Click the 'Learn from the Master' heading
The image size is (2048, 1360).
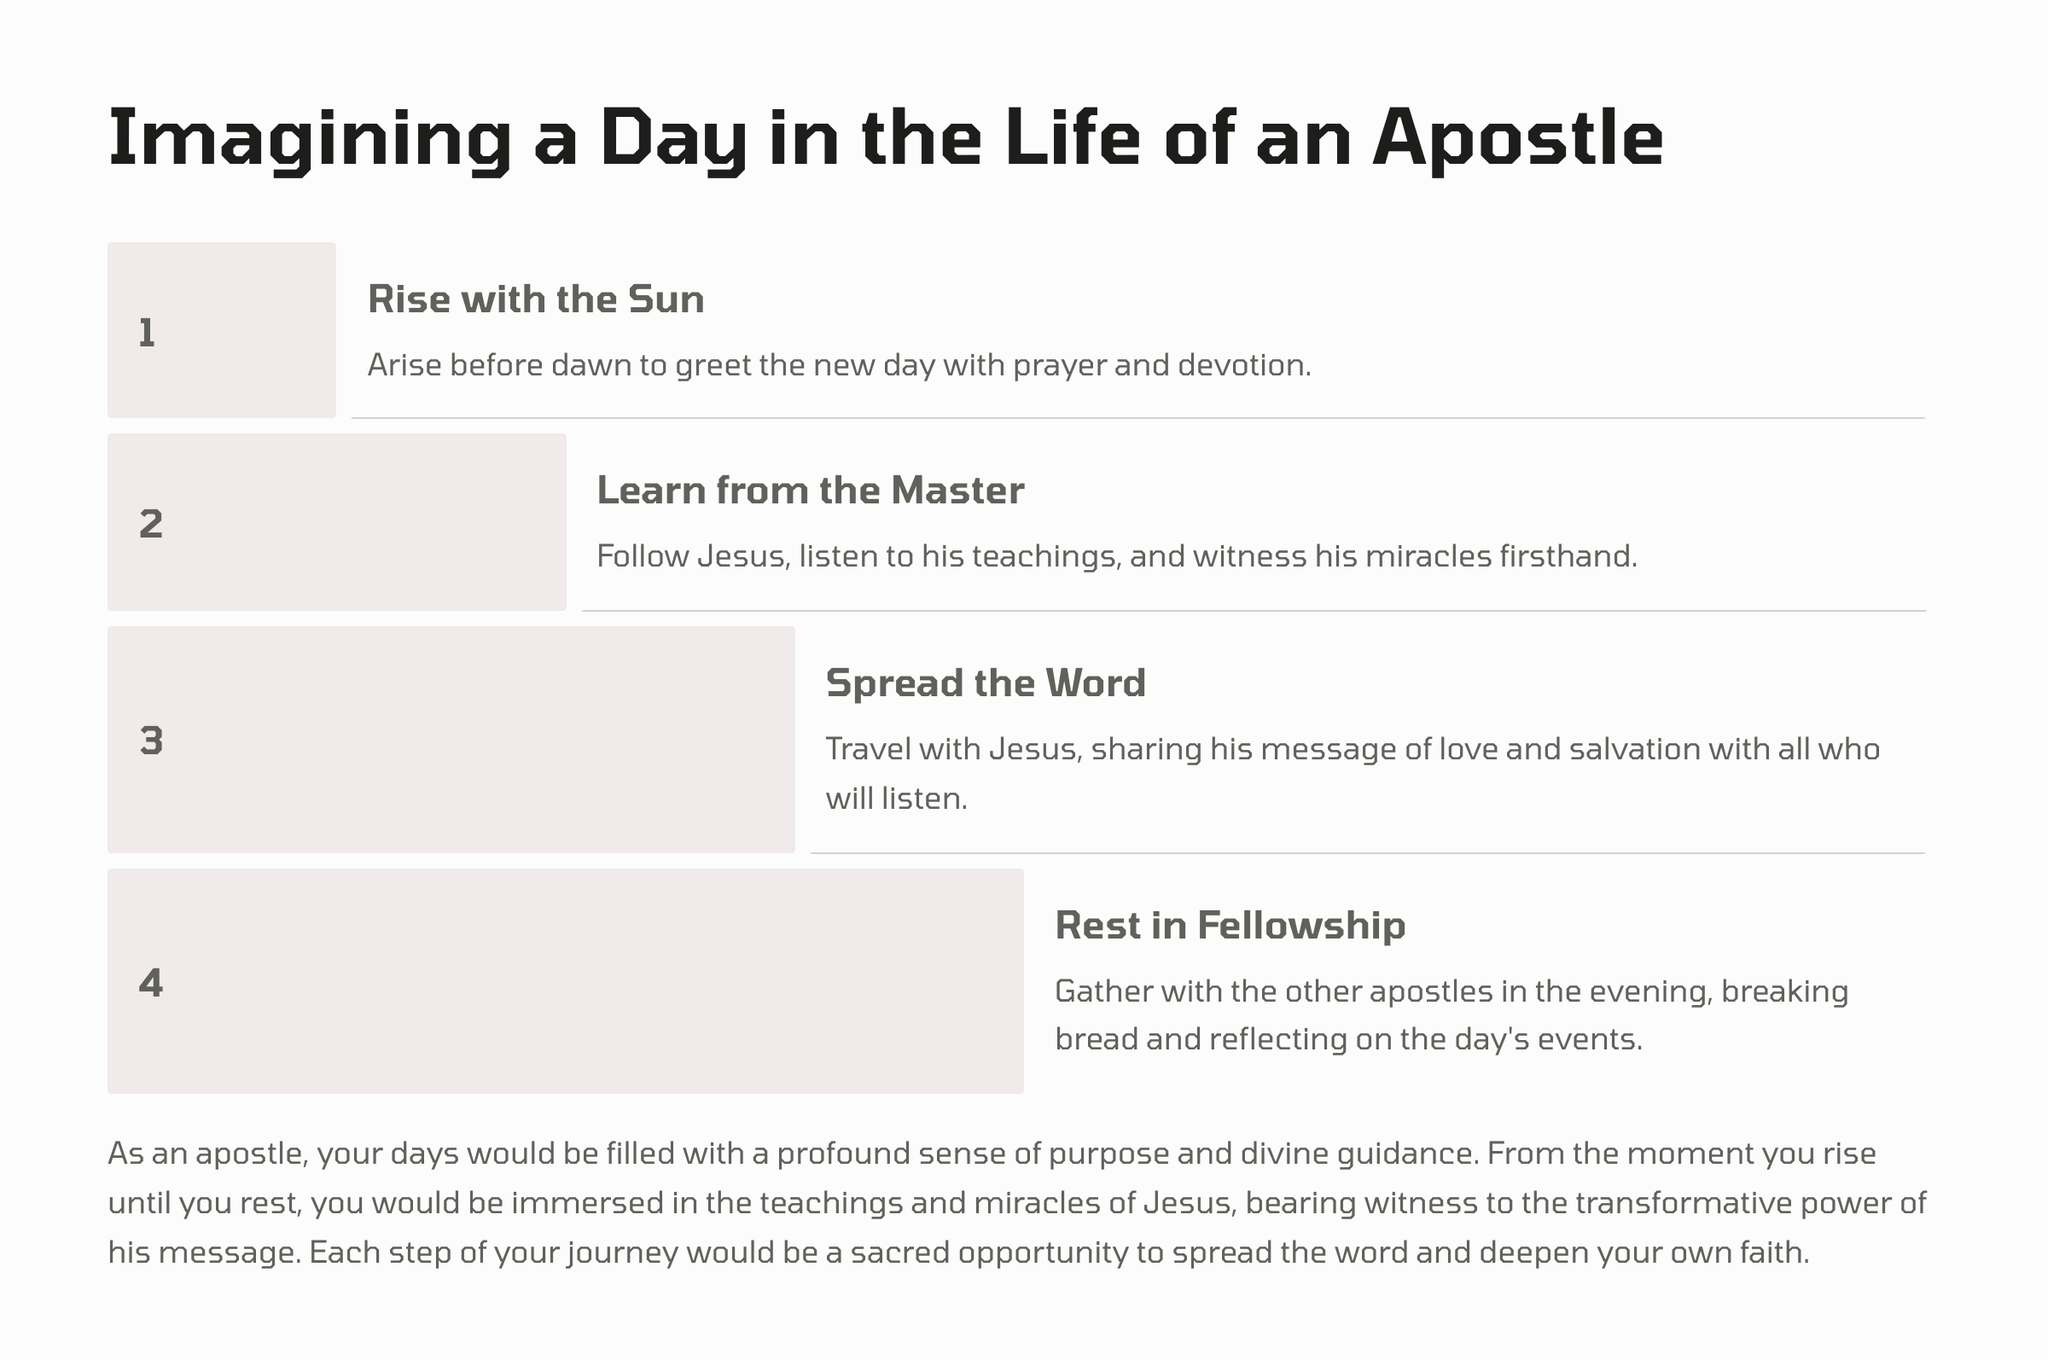click(x=810, y=491)
